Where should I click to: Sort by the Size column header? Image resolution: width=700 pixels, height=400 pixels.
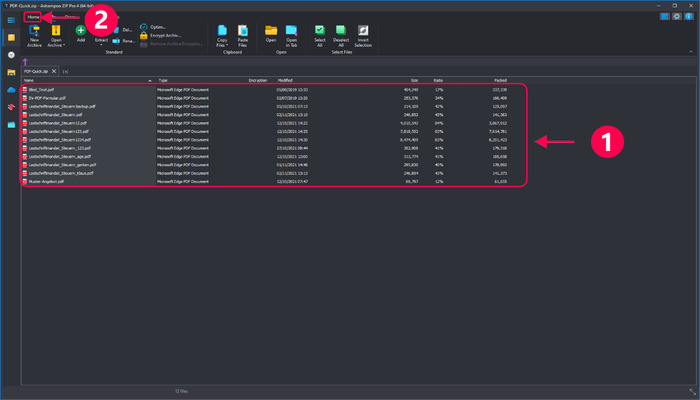[x=414, y=80]
